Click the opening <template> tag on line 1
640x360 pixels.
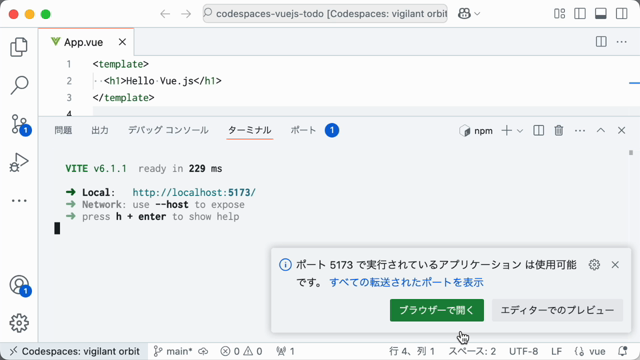121,64
